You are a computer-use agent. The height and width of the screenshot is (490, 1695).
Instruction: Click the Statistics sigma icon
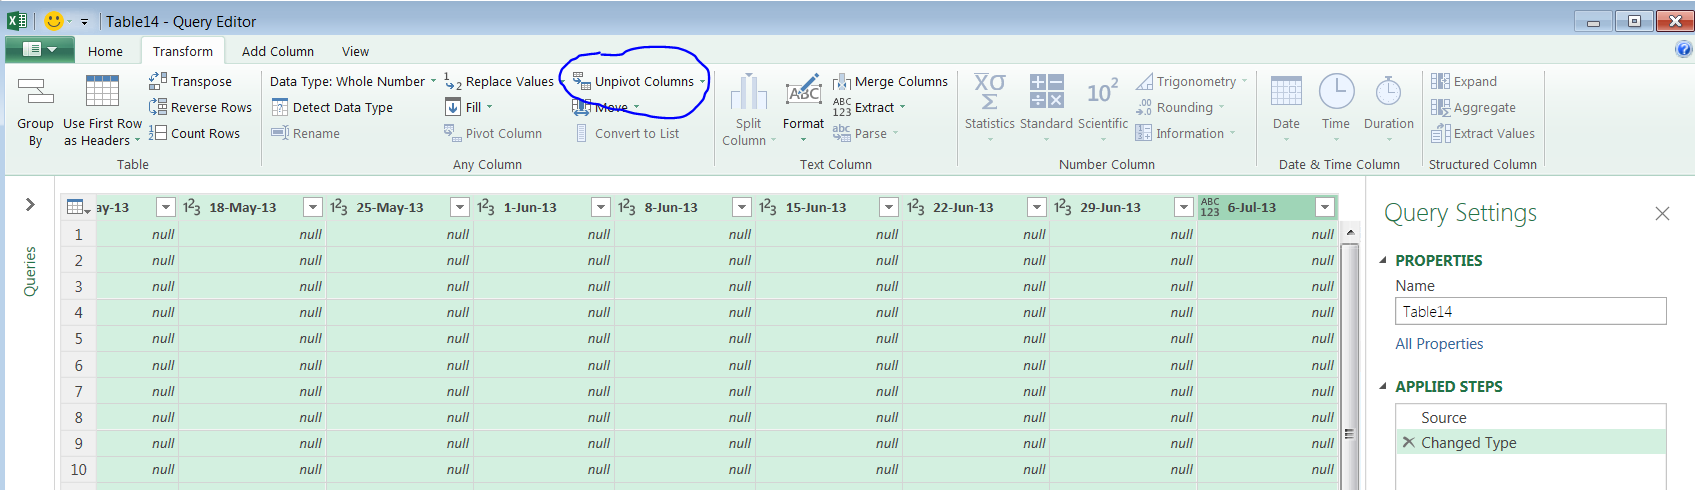[x=989, y=92]
